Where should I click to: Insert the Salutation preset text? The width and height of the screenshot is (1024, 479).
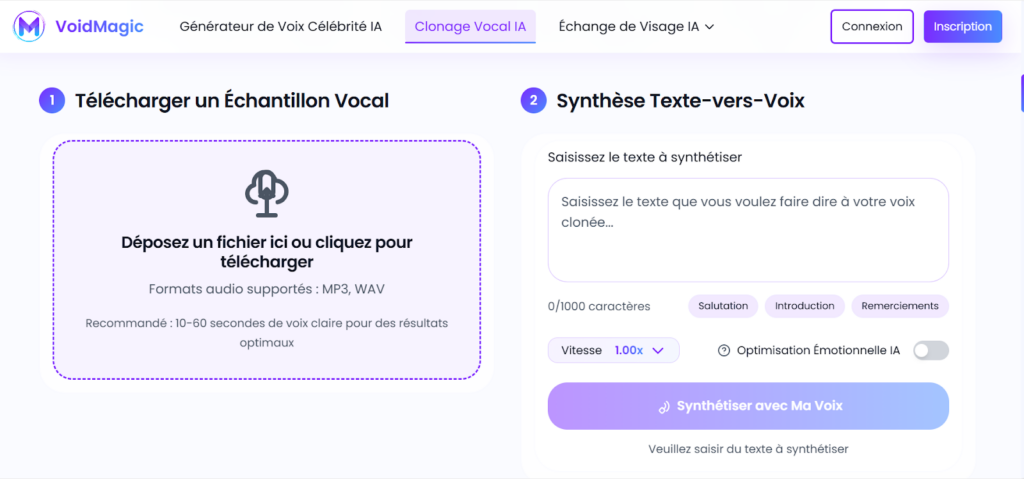pos(723,306)
